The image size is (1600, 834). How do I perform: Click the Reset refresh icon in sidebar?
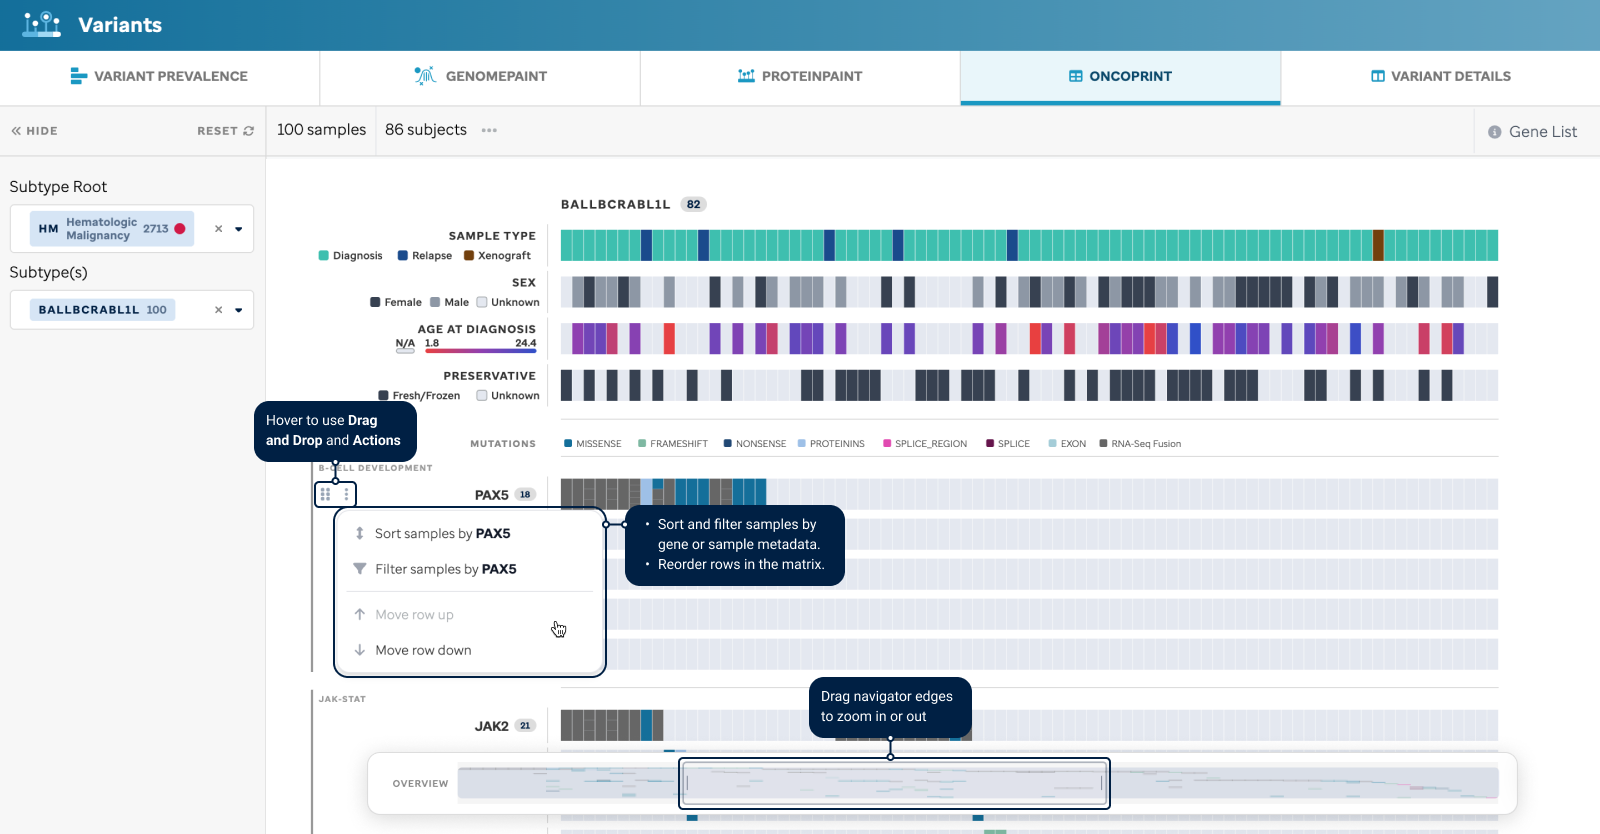pyautogui.click(x=249, y=131)
